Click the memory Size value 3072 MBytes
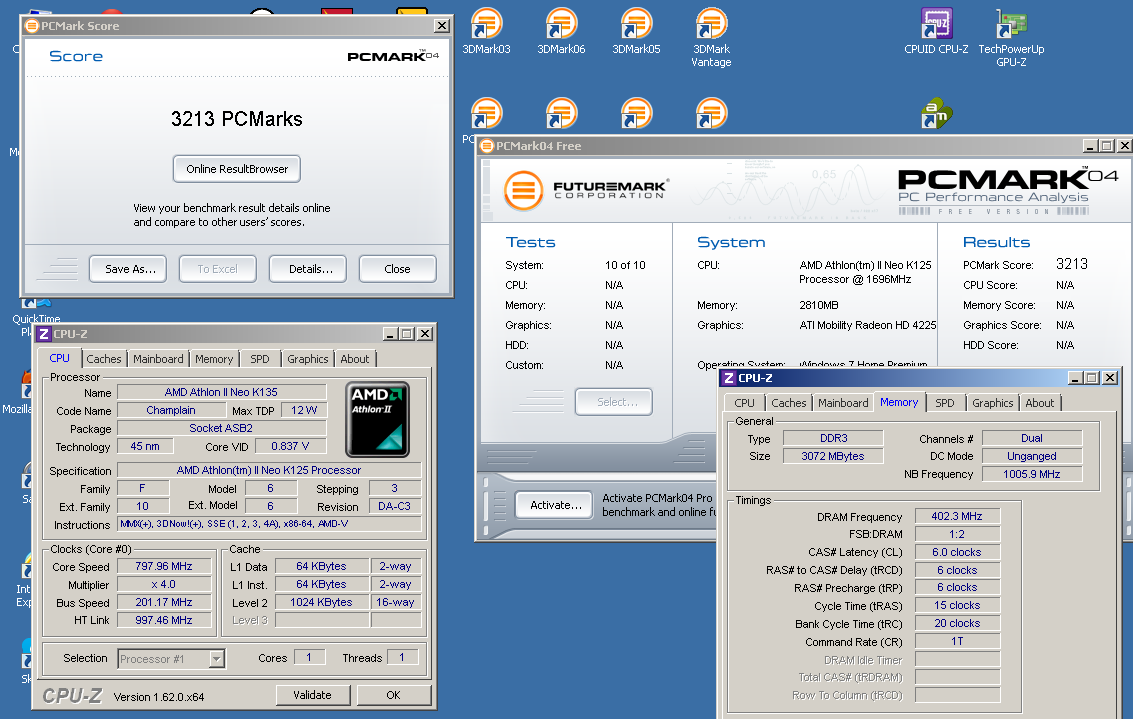The height and width of the screenshot is (719, 1133). (833, 457)
